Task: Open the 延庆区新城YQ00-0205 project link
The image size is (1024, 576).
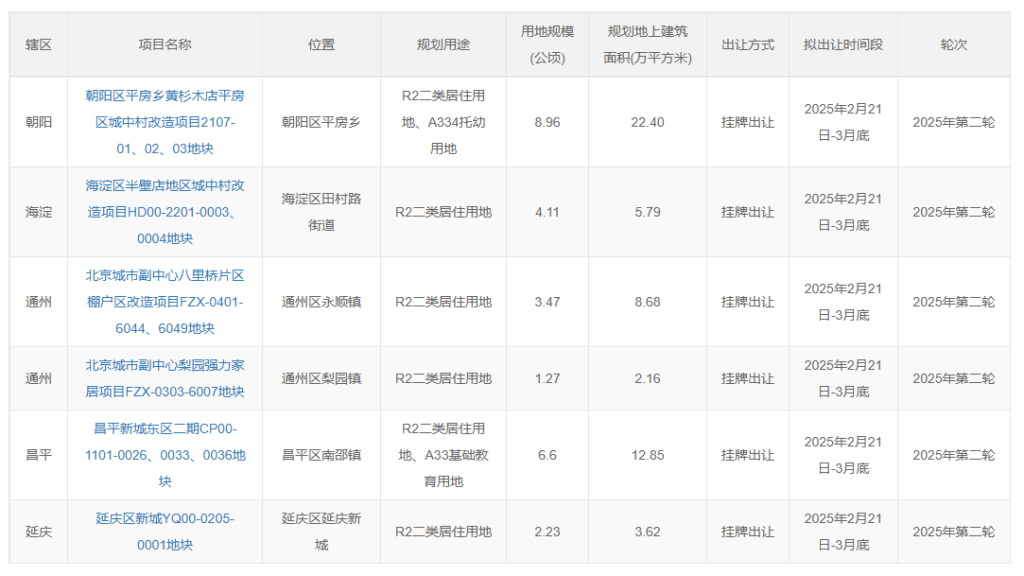Action: pyautogui.click(x=165, y=532)
